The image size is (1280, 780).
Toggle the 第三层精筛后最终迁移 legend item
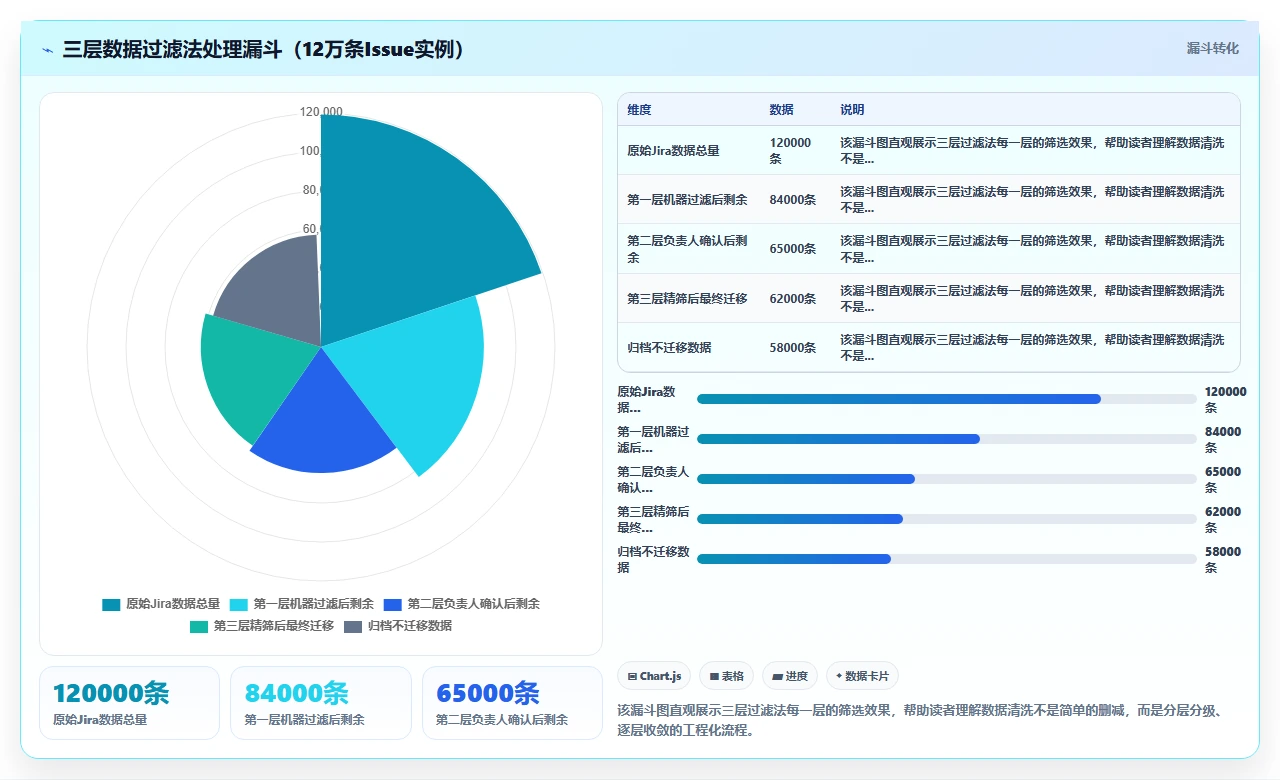[x=262, y=626]
